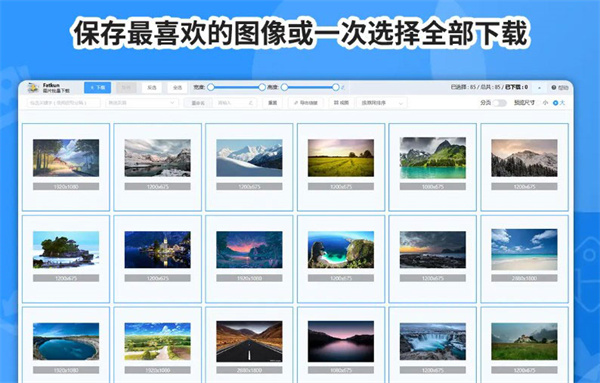Select the pink sunset cave landscape thumbnail
Viewport: 600px width, 383px height.
249,249
